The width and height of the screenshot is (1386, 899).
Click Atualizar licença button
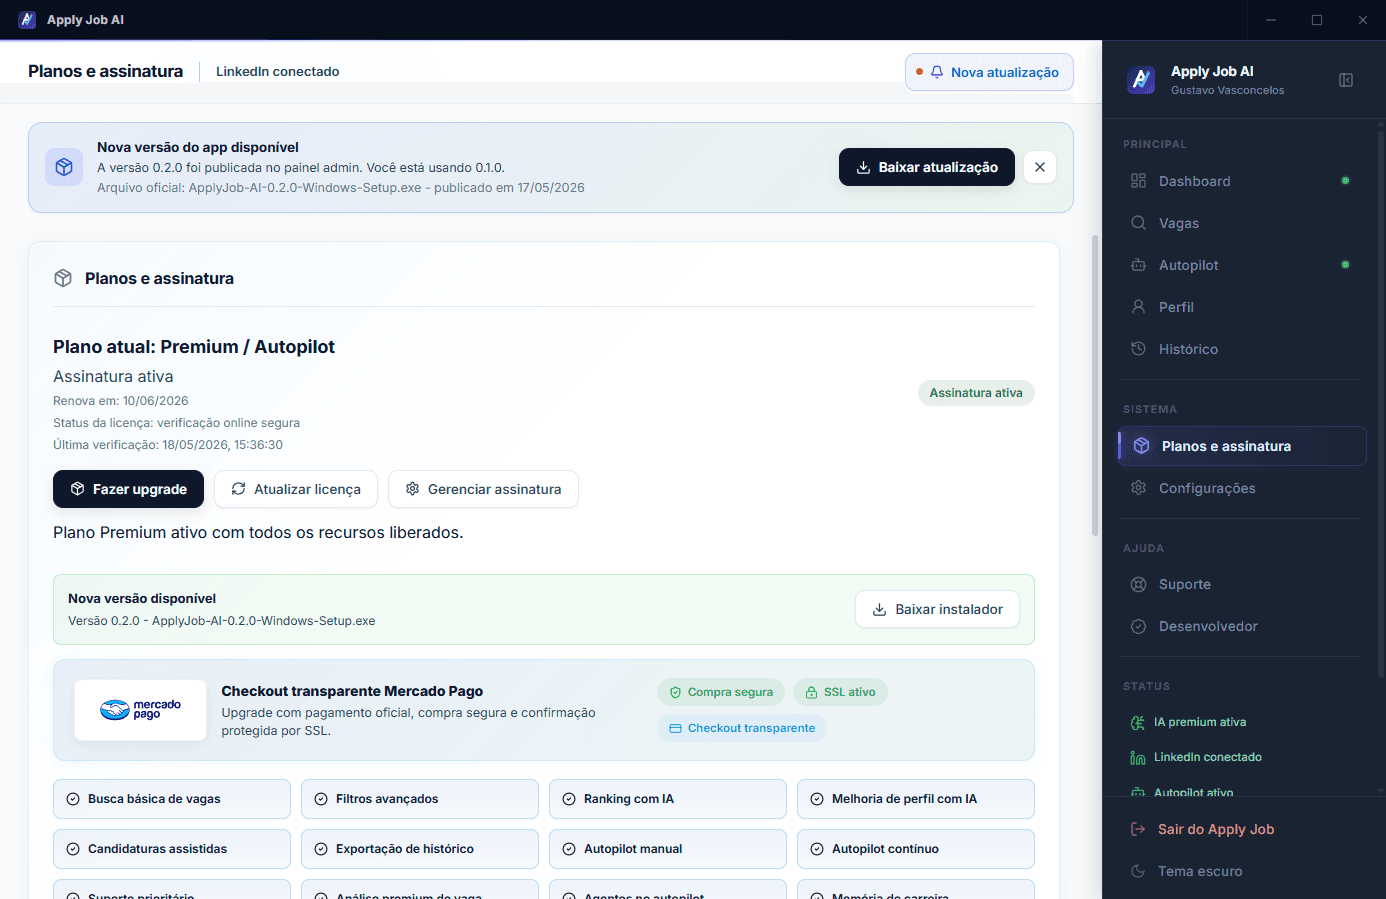(x=296, y=489)
